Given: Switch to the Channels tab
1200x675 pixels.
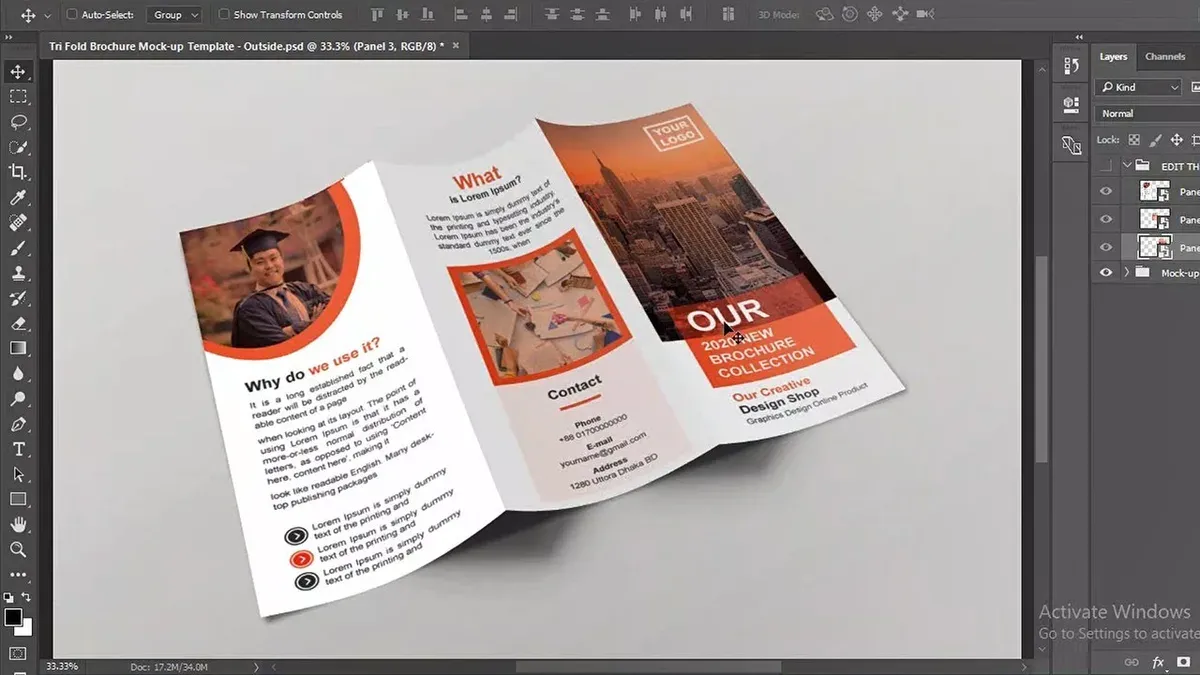Looking at the screenshot, I should point(1165,57).
